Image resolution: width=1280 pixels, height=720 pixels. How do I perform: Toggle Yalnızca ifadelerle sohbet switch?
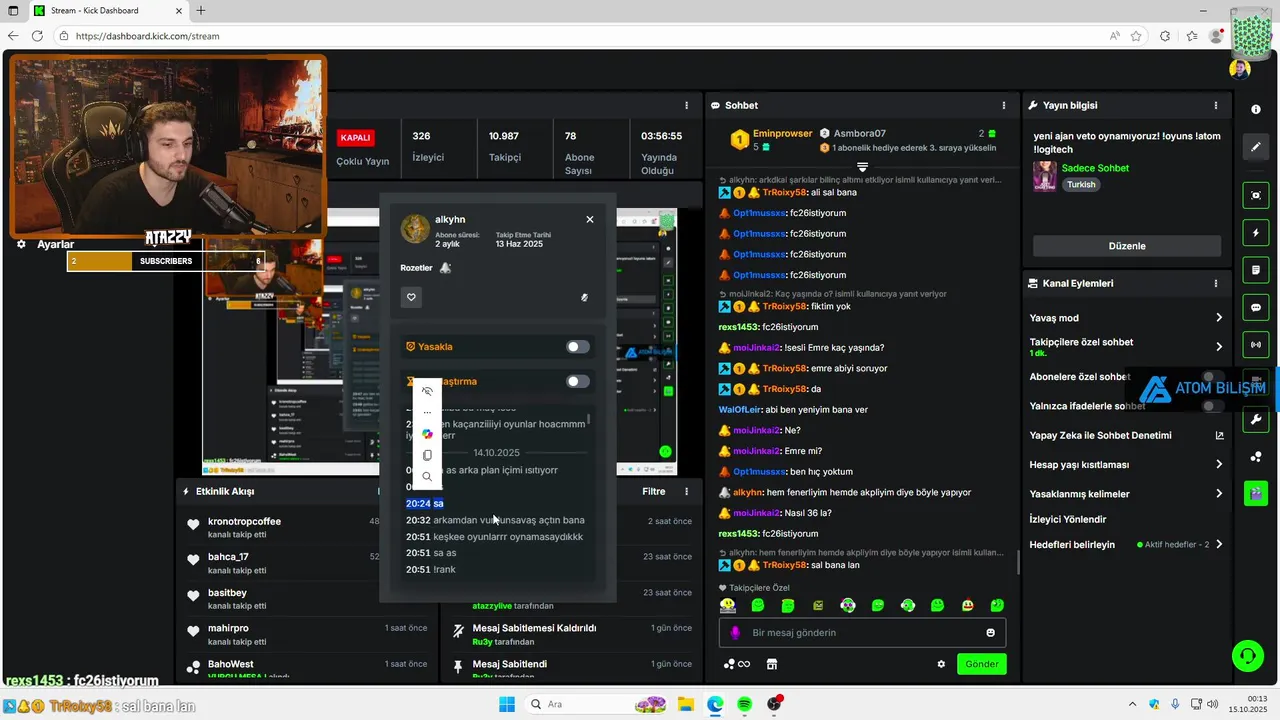point(1213,406)
